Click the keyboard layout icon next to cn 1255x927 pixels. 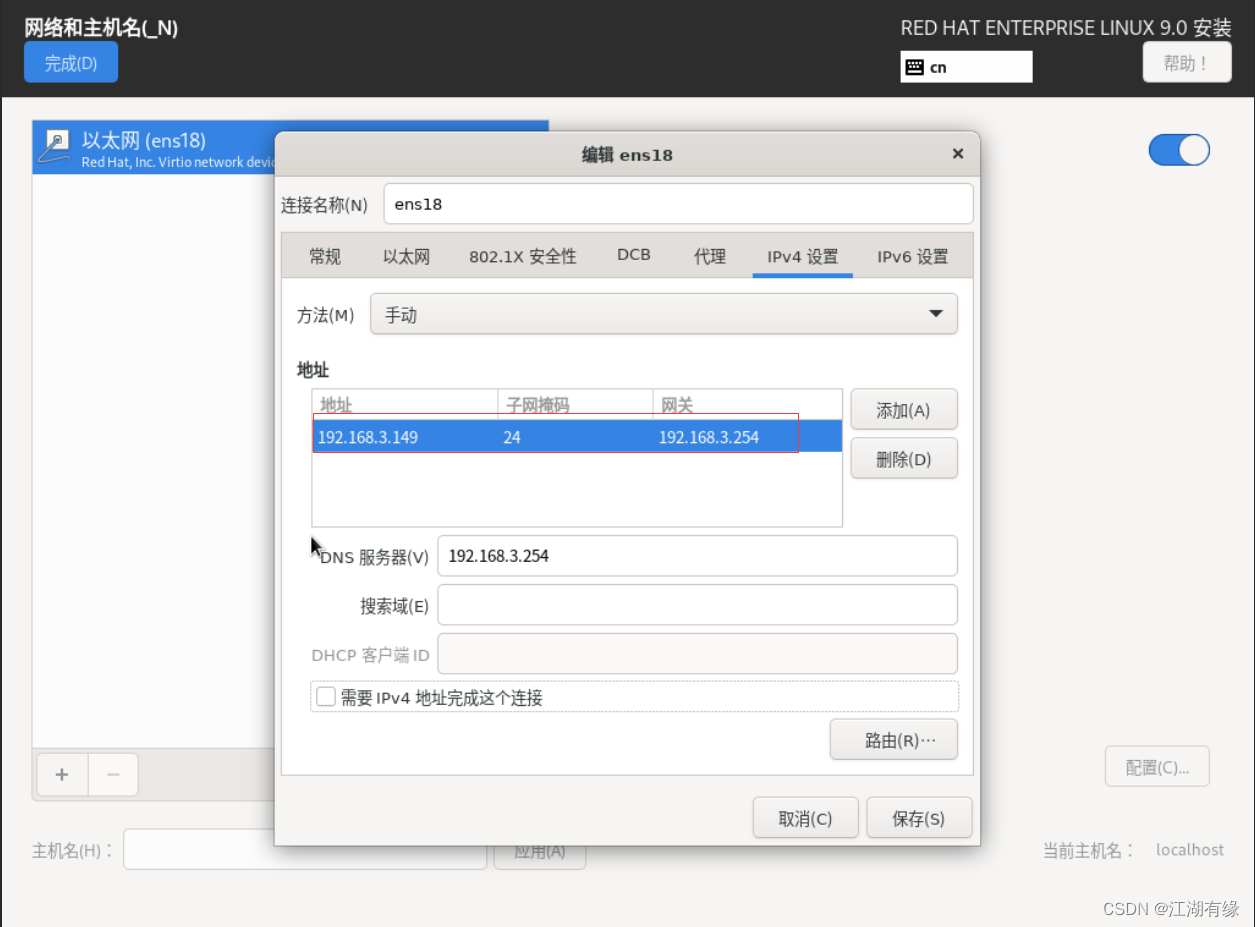(914, 66)
